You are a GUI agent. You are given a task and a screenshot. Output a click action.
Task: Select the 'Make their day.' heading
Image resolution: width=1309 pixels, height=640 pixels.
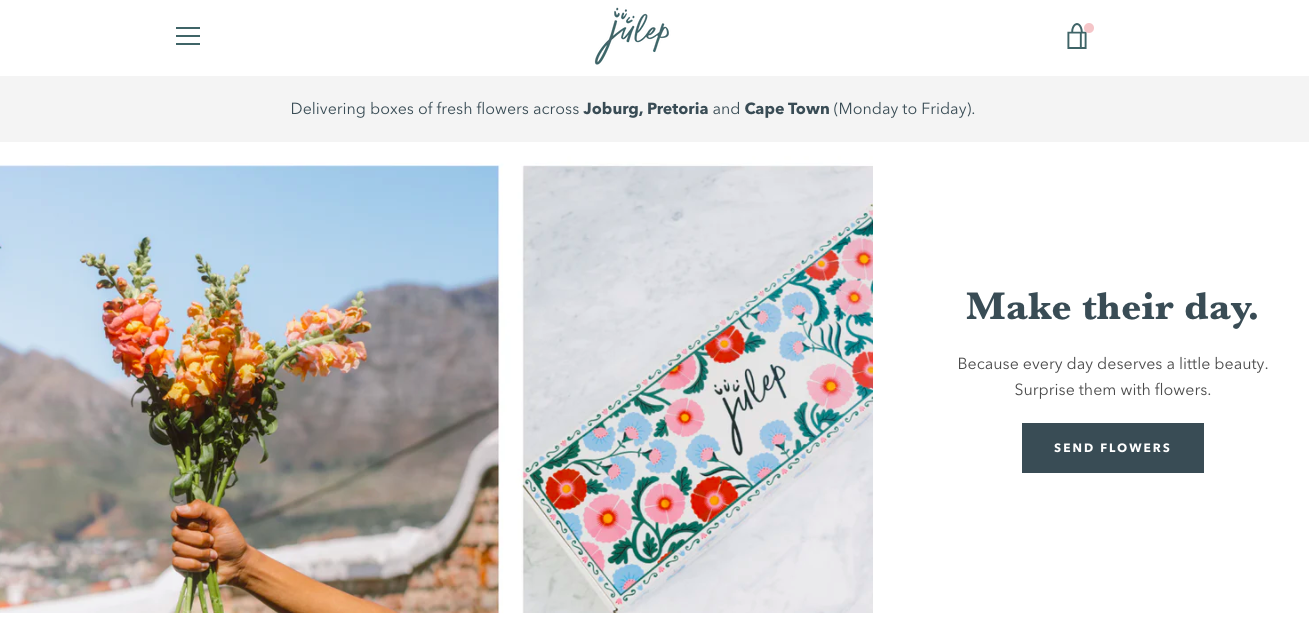1112,307
